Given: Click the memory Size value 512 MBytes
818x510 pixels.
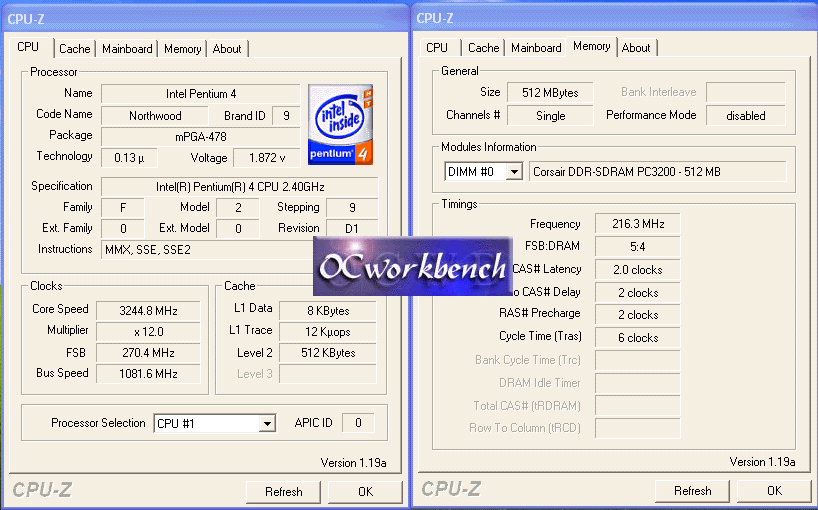Looking at the screenshot, I should (550, 93).
